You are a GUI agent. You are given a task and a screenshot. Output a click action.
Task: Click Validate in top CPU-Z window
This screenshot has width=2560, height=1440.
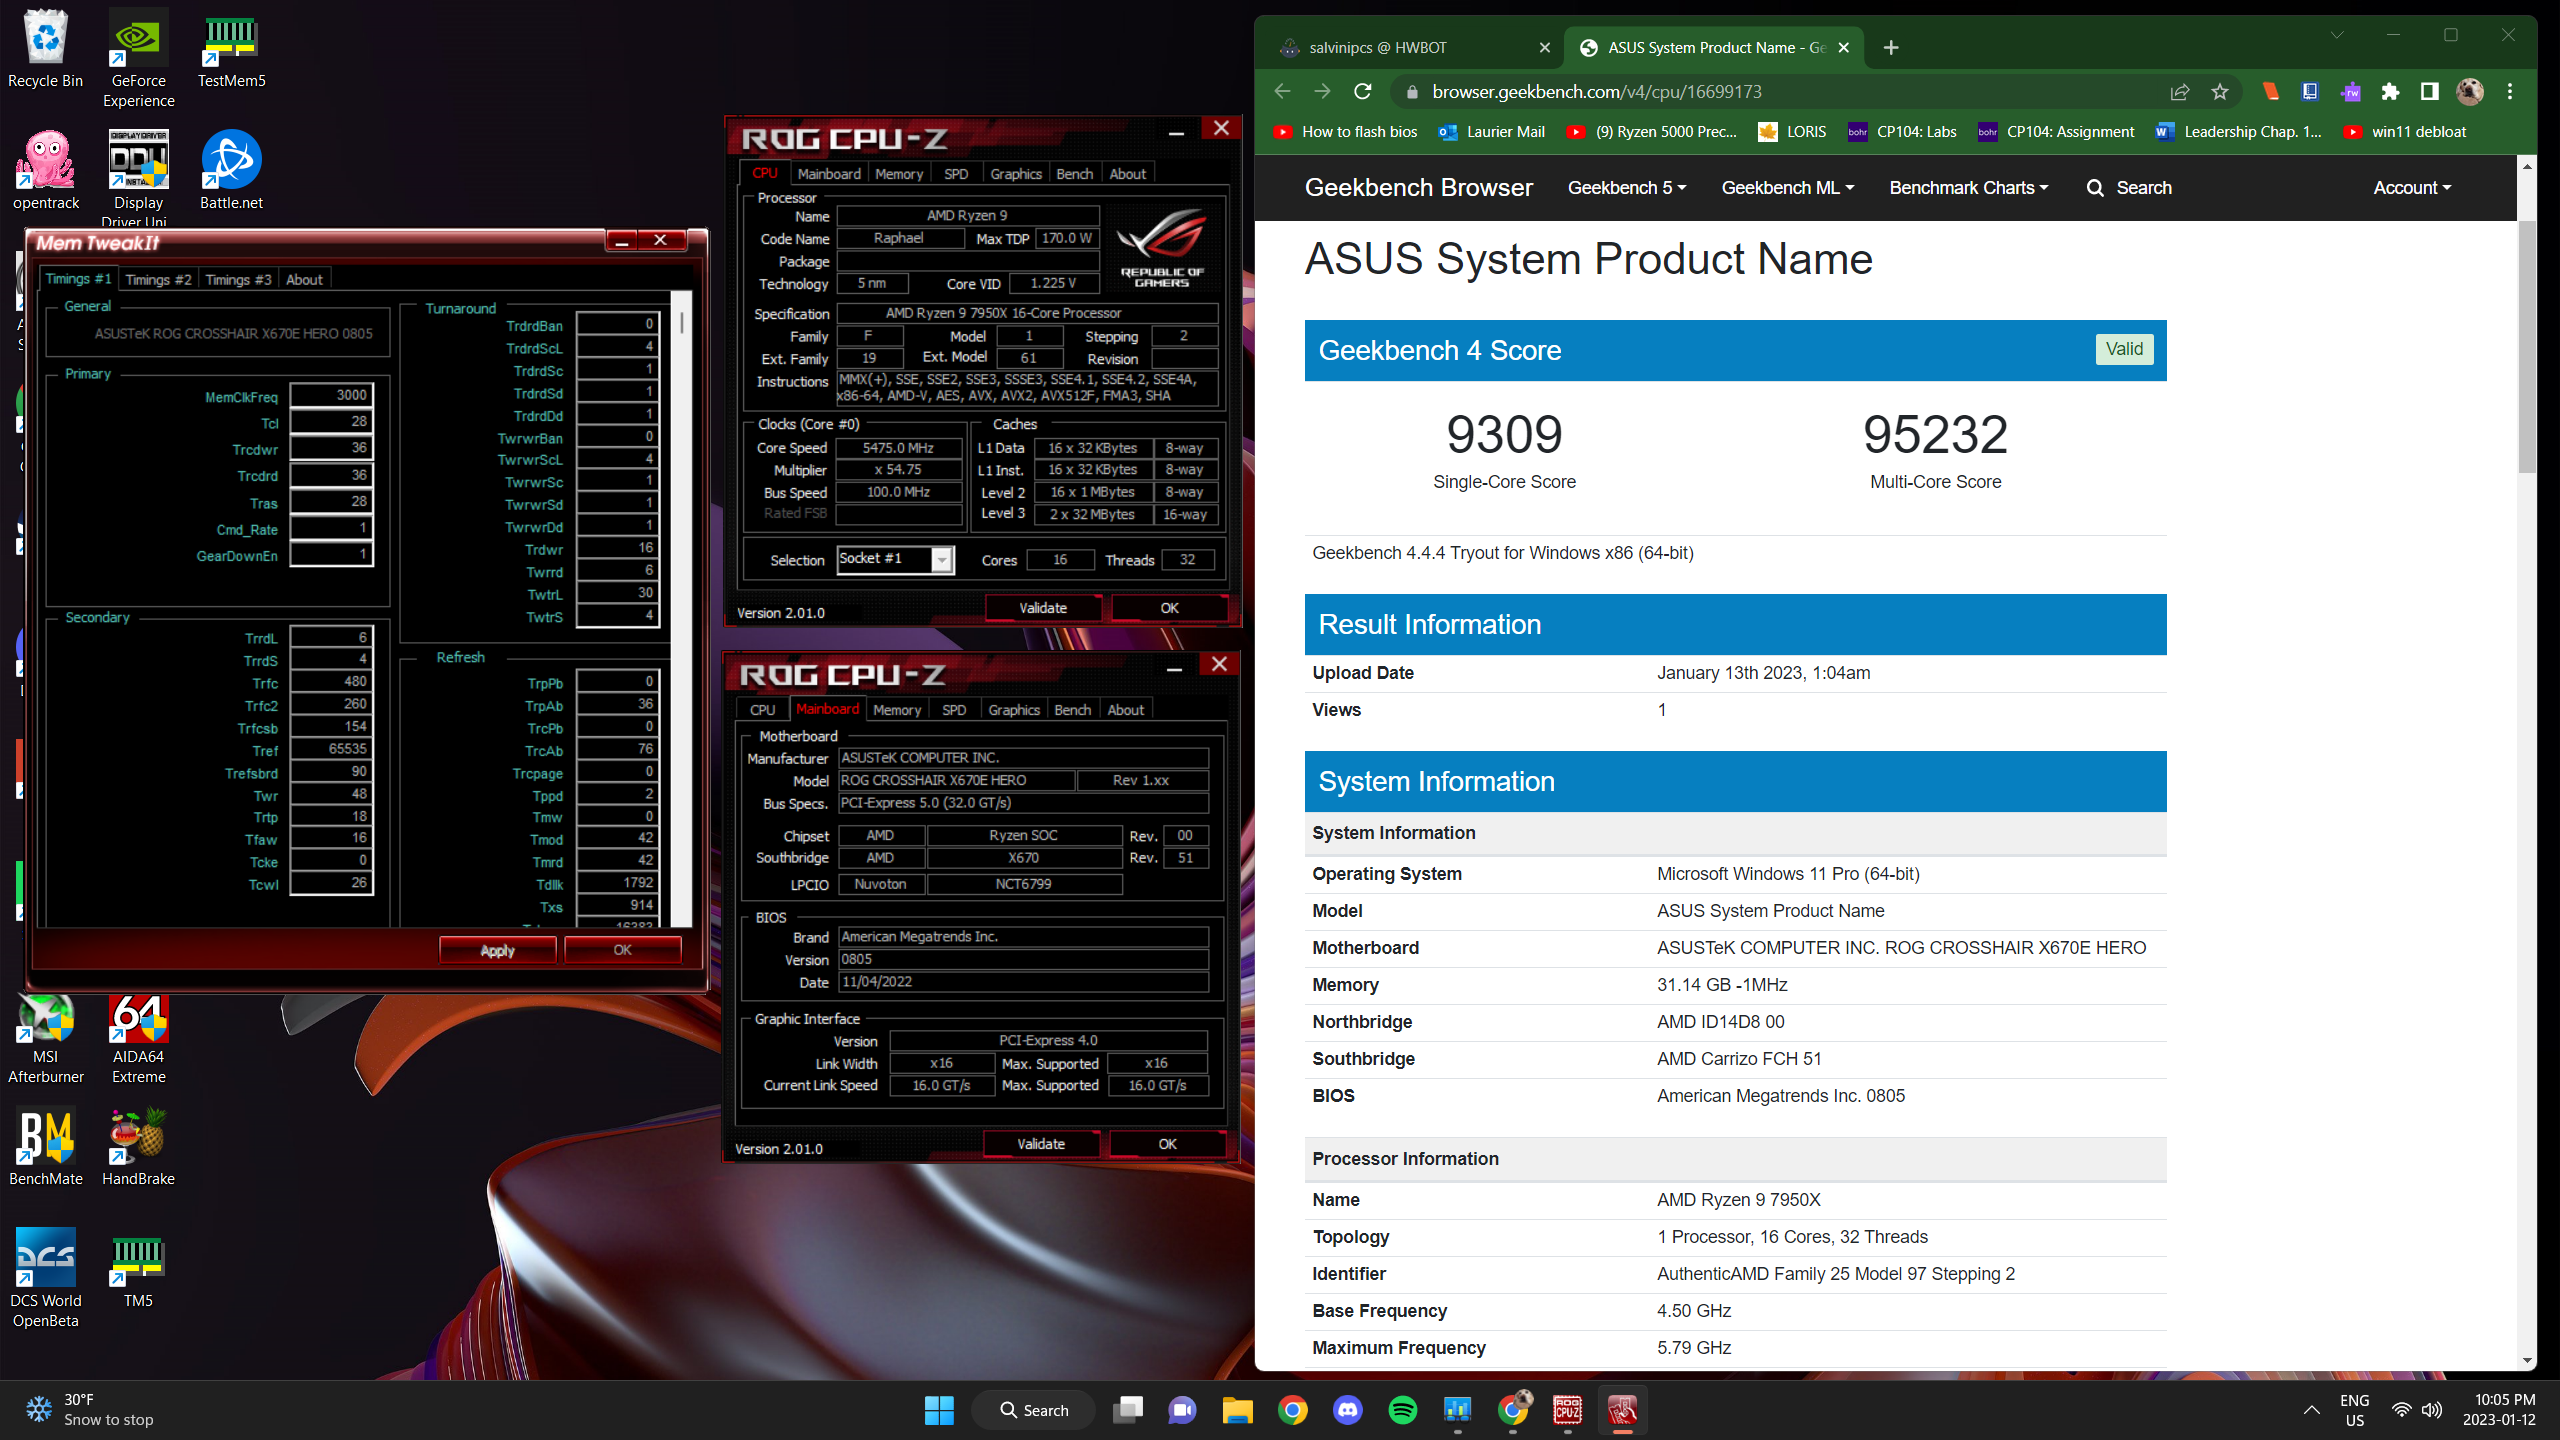tap(1043, 608)
